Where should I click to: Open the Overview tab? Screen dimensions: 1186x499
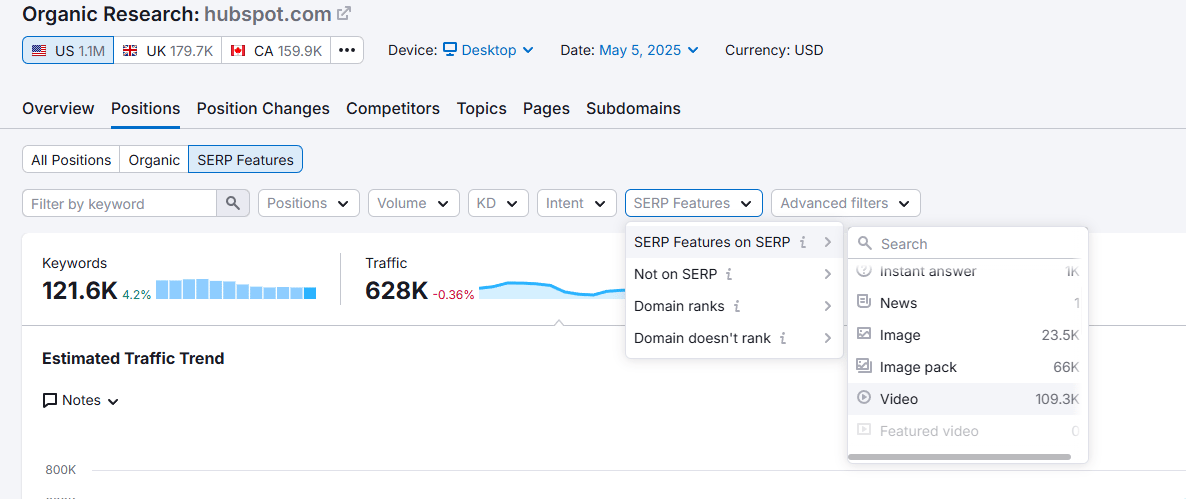[58, 108]
